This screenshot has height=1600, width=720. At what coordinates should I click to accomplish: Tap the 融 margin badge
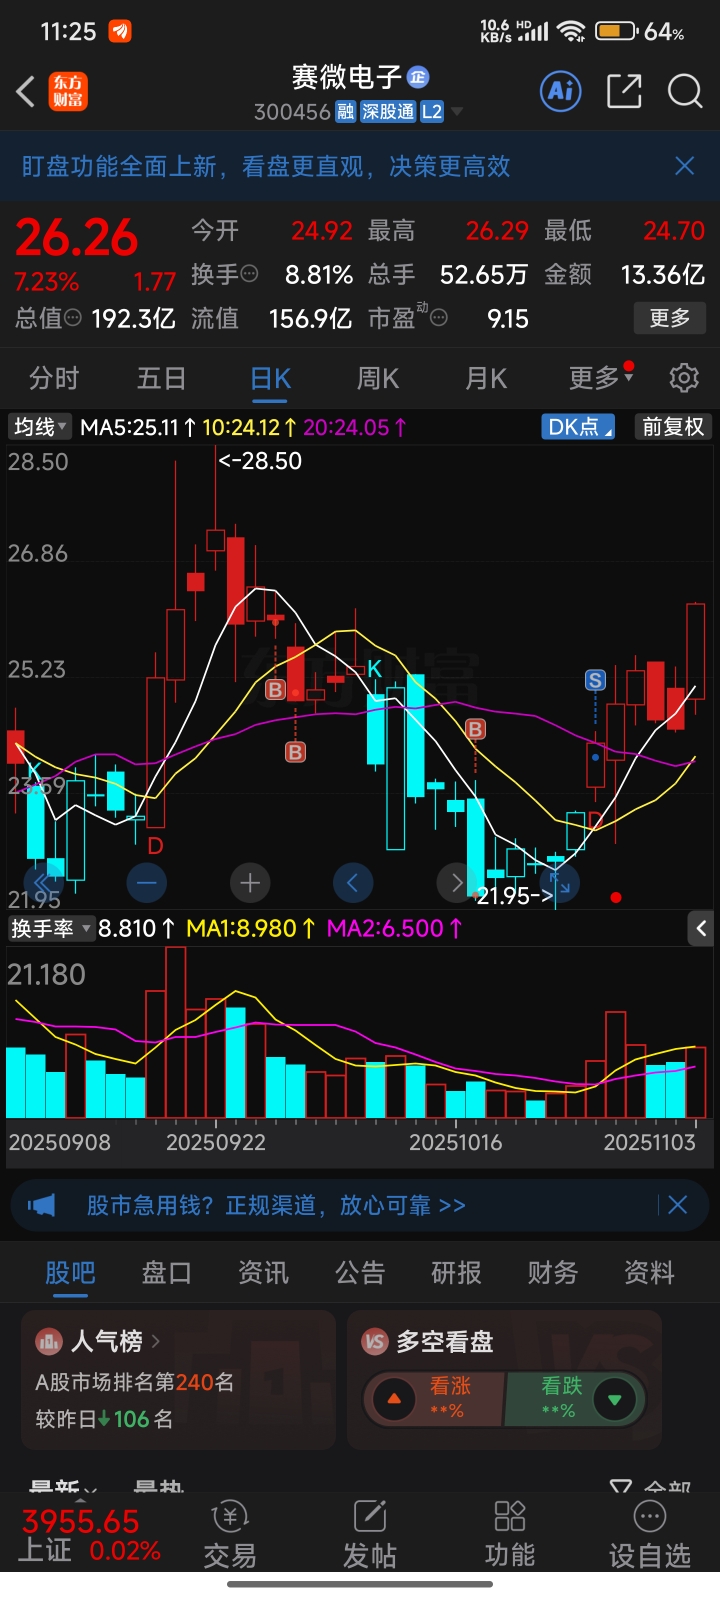coord(345,112)
